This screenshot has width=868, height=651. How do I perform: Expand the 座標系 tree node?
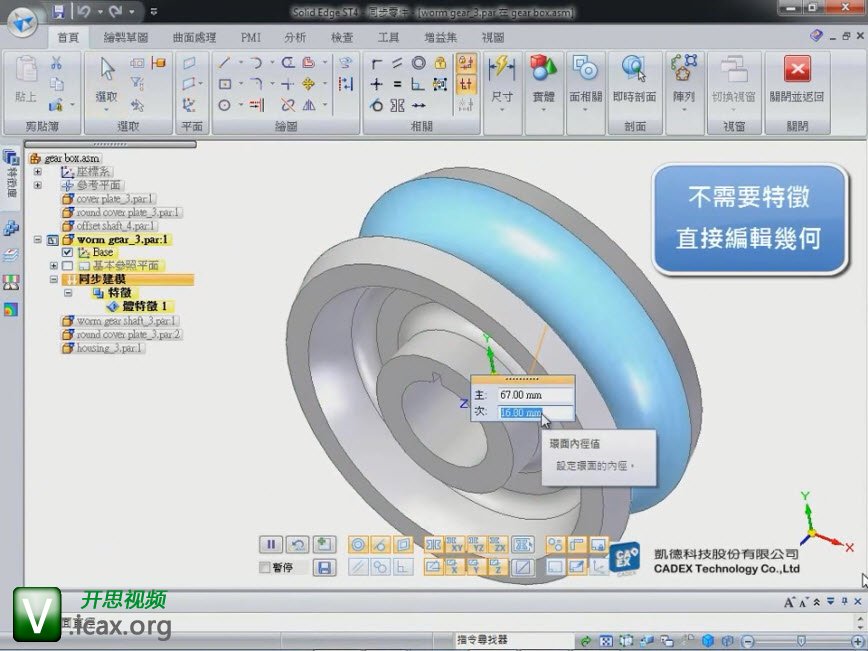38,172
